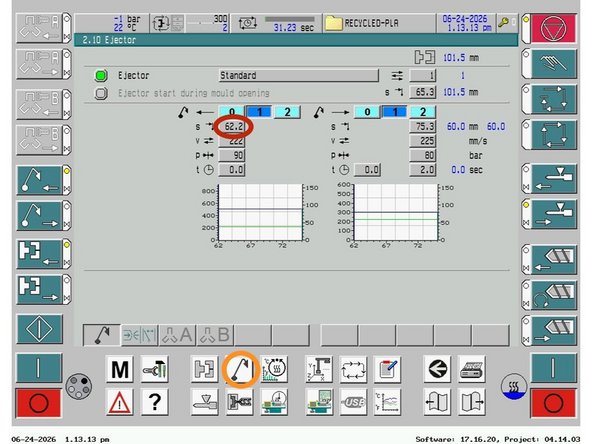The height and width of the screenshot is (444, 592).
Task: Select the highlighted ejector icon in bottom menu
Action: [x=239, y=369]
